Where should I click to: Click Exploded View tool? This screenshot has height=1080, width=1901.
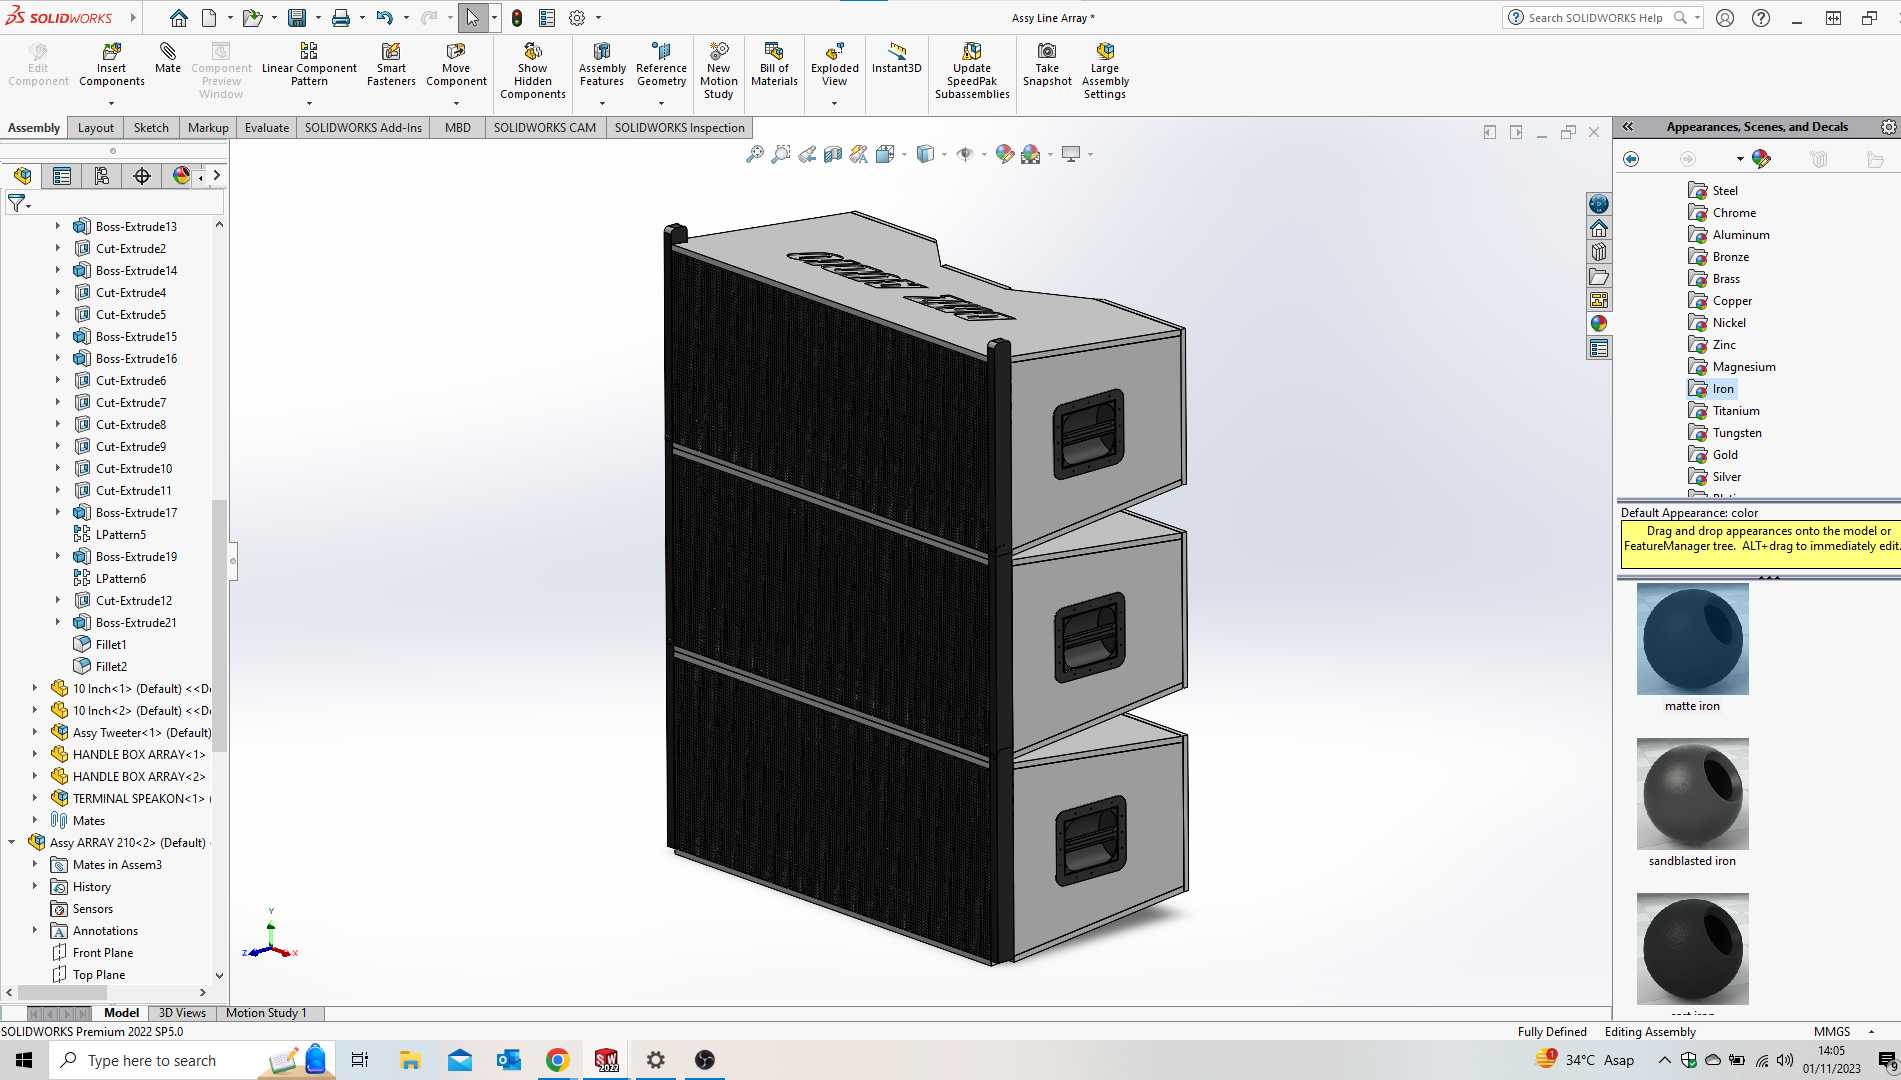835,65
